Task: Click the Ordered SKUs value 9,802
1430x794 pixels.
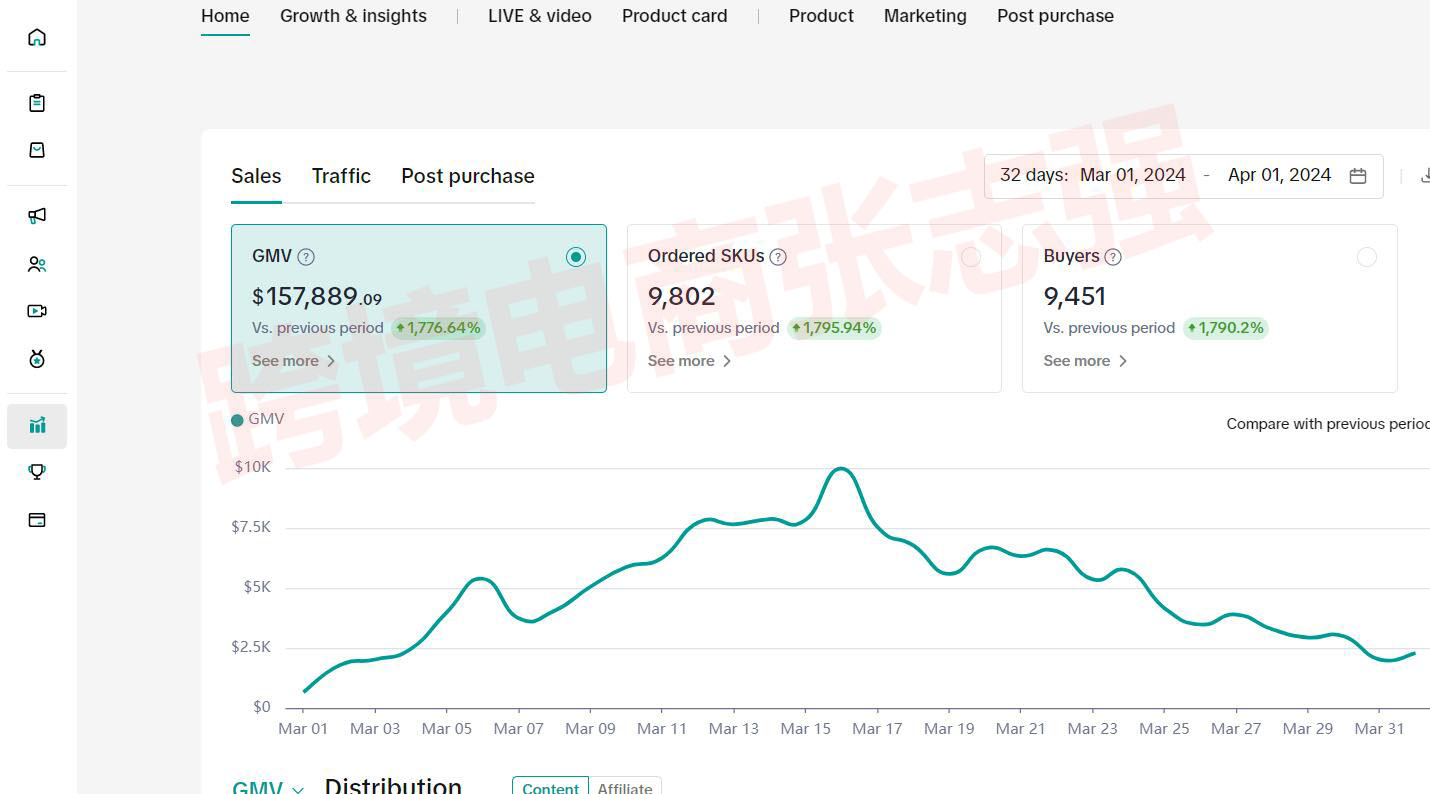Action: coord(682,296)
